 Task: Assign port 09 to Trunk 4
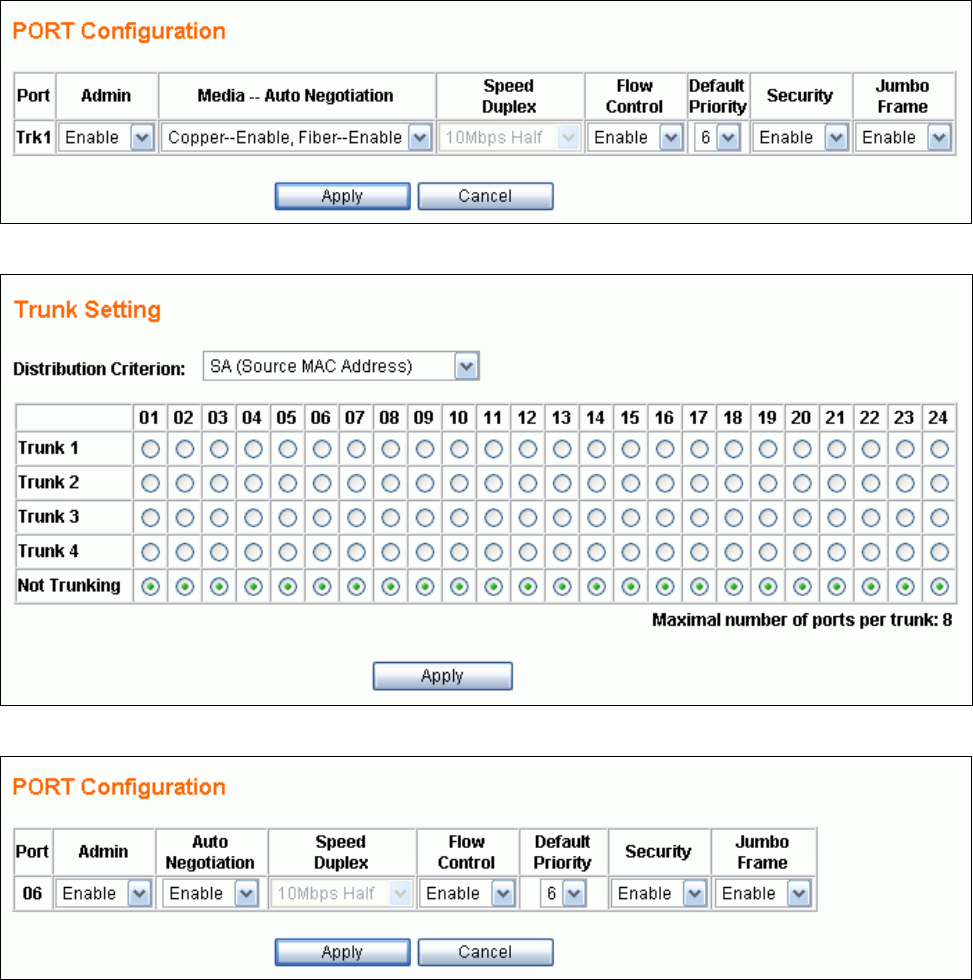[x=425, y=552]
